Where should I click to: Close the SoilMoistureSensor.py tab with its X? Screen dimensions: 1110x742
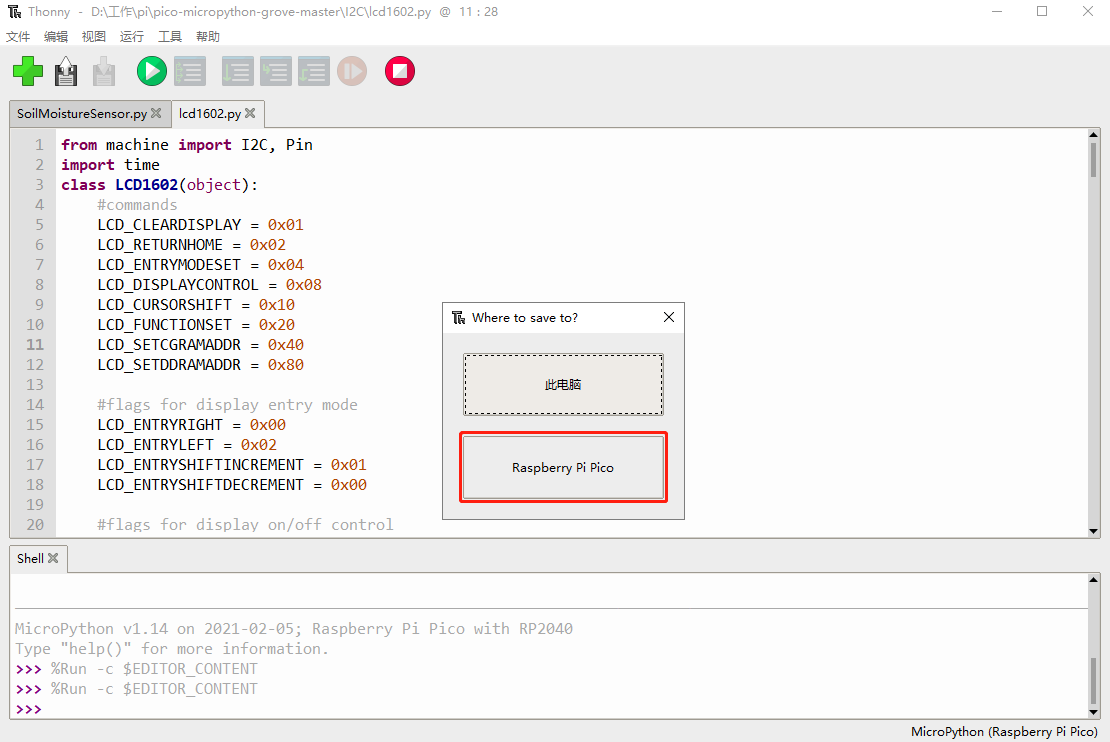[156, 113]
